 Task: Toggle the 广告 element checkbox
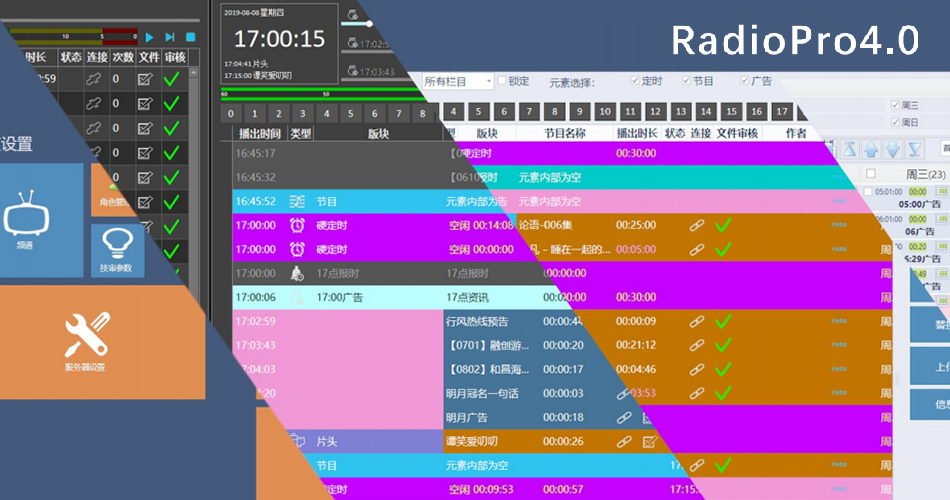(x=745, y=81)
